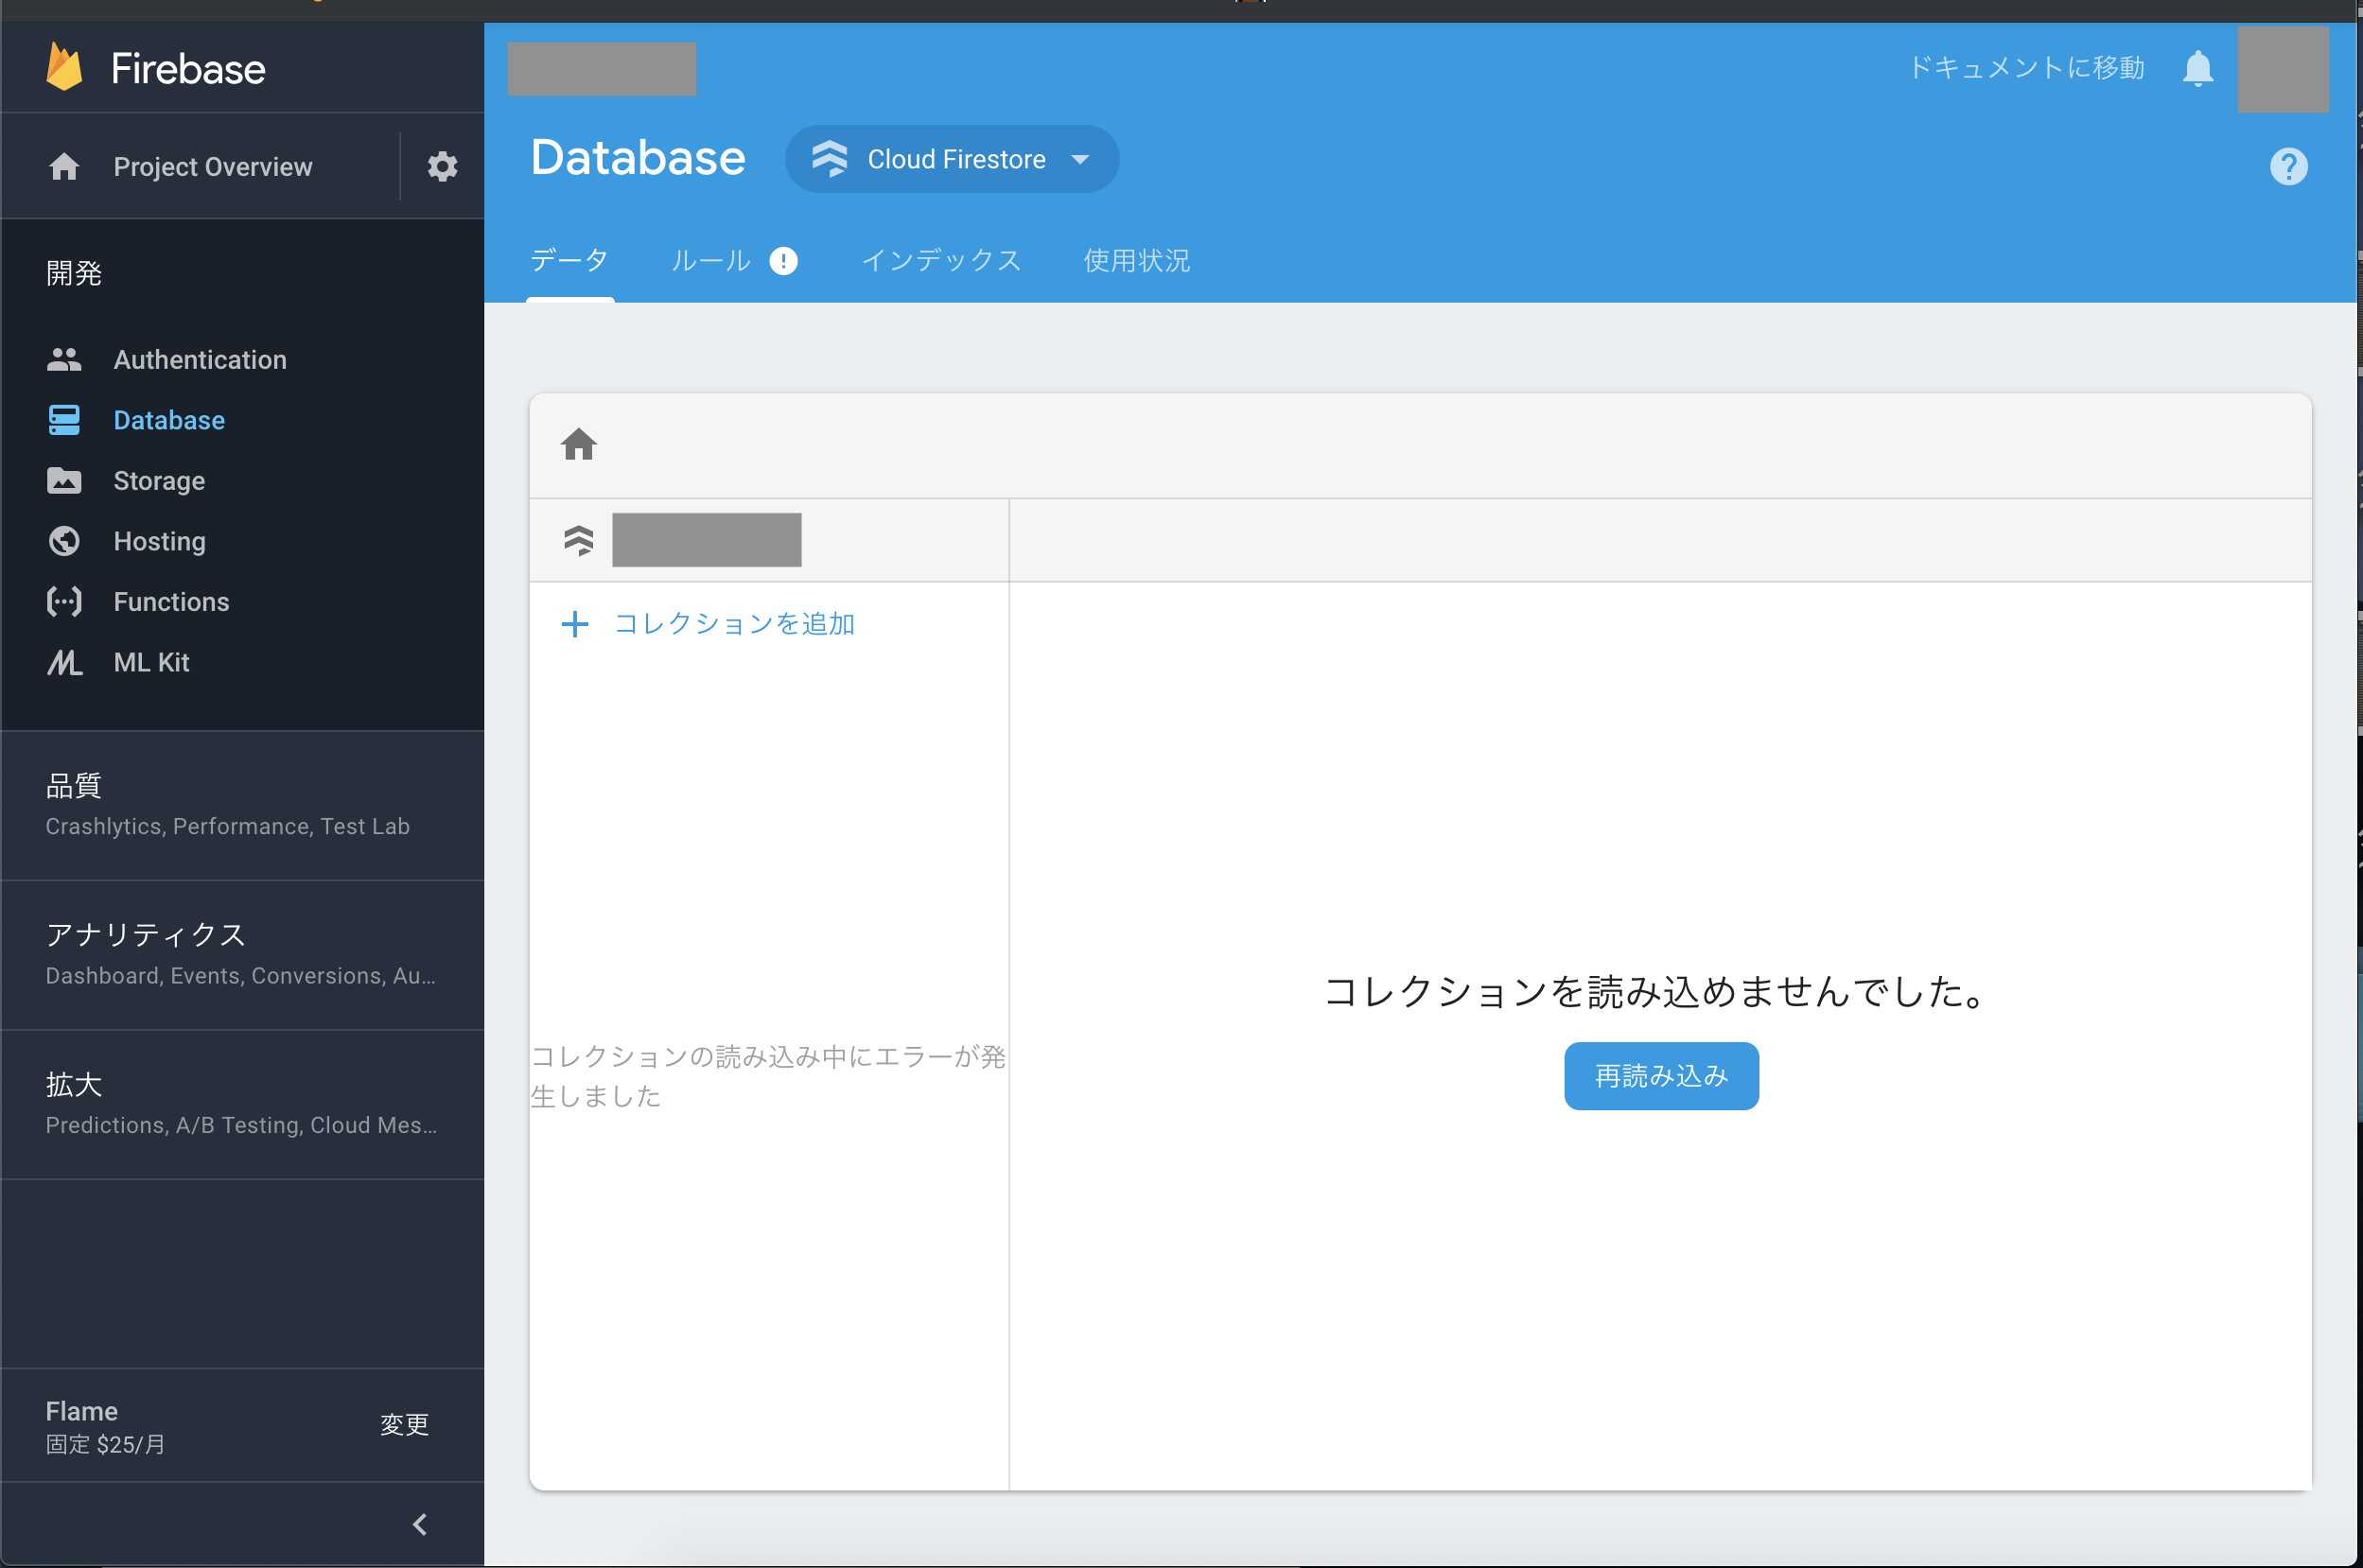Image resolution: width=2363 pixels, height=1568 pixels.
Task: Click the ML Kit icon
Action: click(x=64, y=662)
